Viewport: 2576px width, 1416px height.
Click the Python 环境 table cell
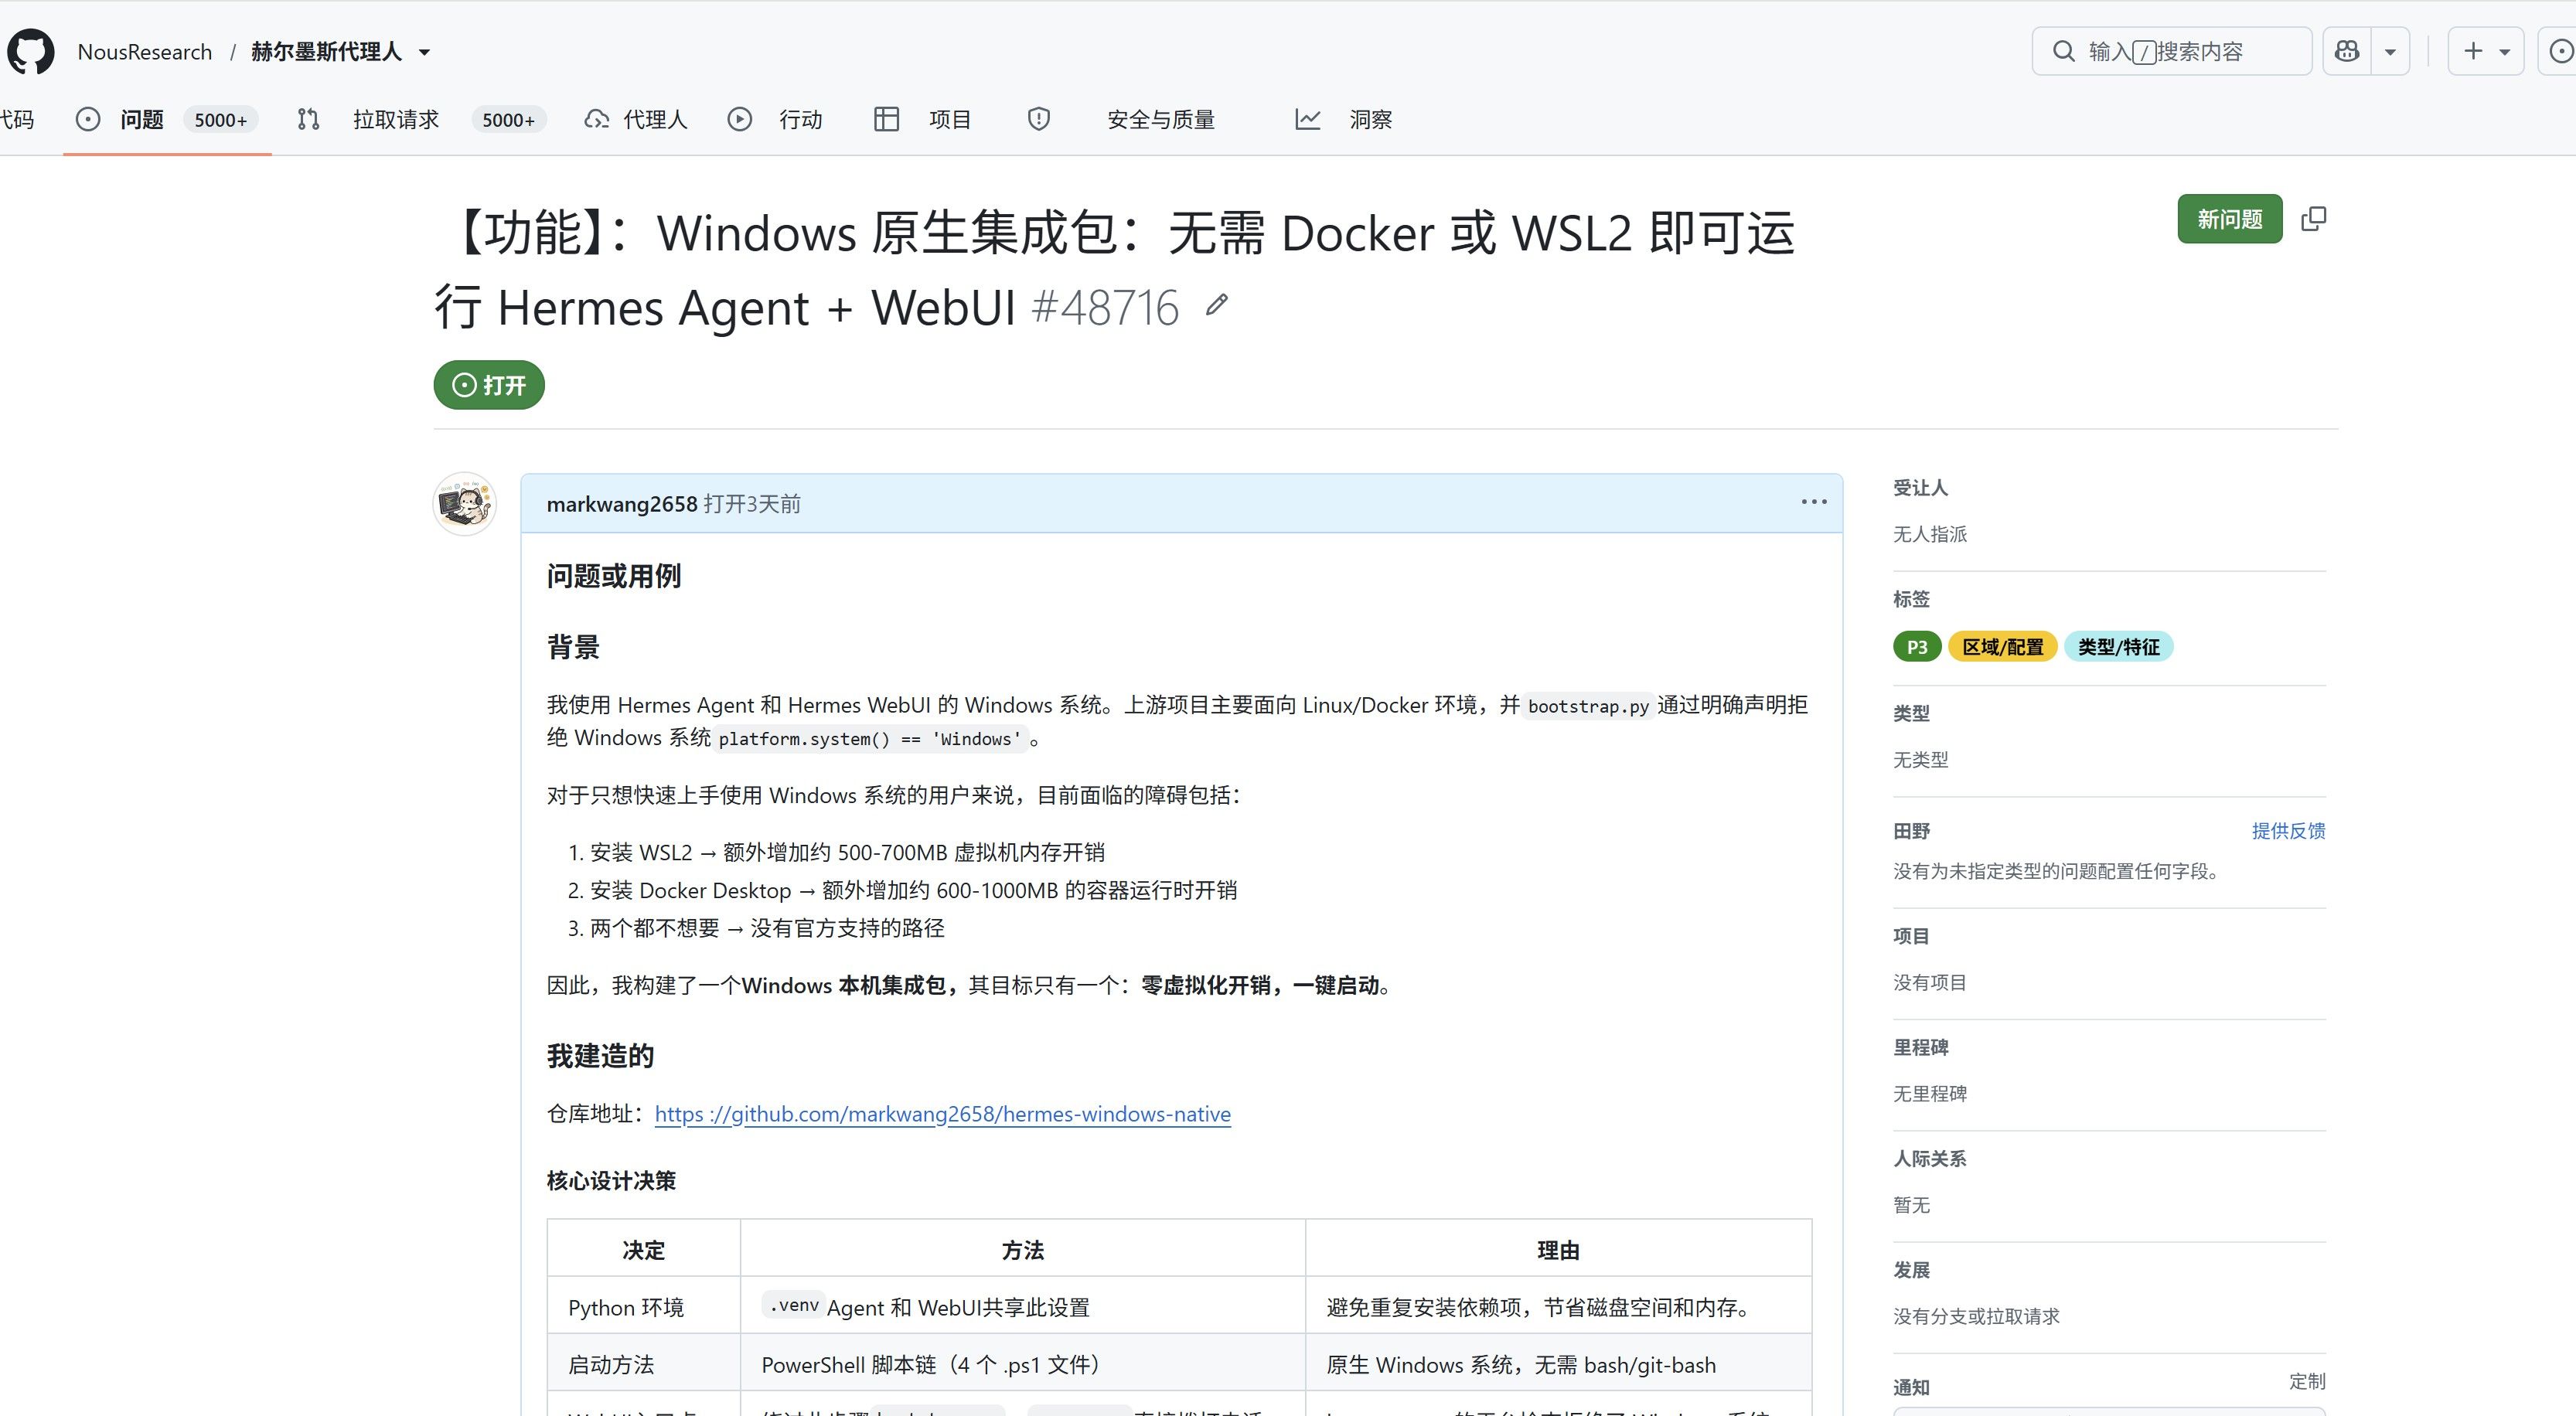[643, 1305]
